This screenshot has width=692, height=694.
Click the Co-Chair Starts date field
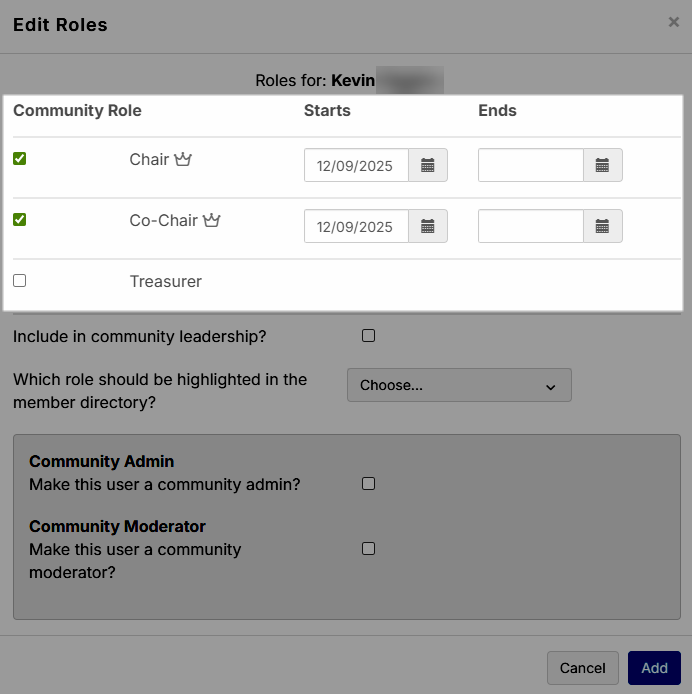coord(356,226)
